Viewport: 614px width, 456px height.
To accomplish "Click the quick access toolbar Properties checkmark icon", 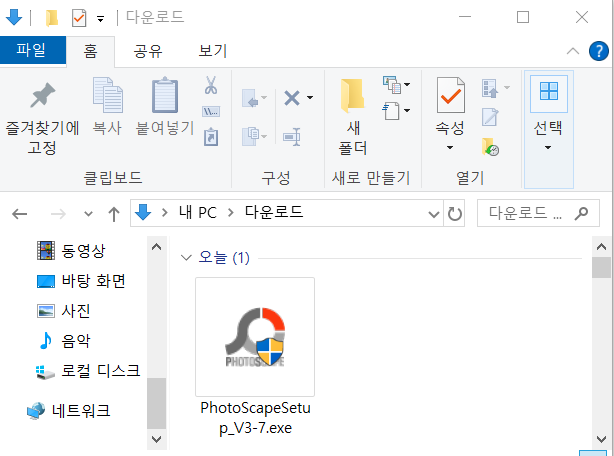I will 79,18.
